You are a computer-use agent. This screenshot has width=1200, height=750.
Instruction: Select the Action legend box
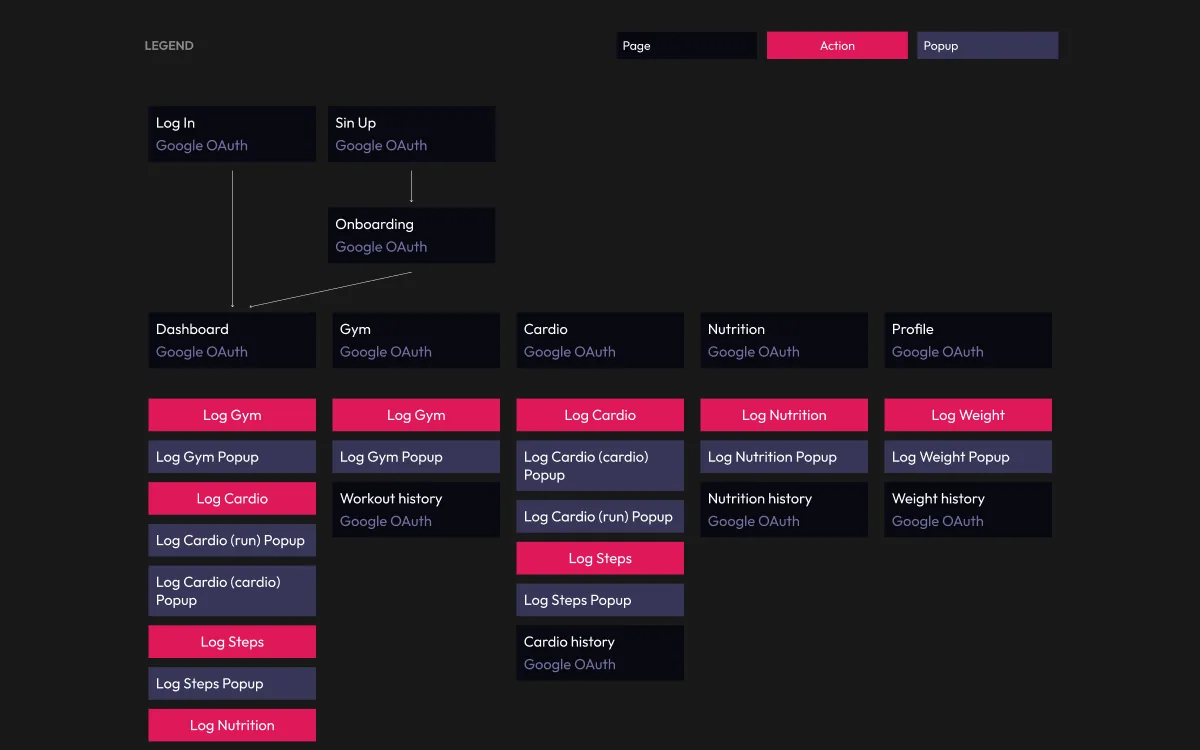(x=837, y=46)
